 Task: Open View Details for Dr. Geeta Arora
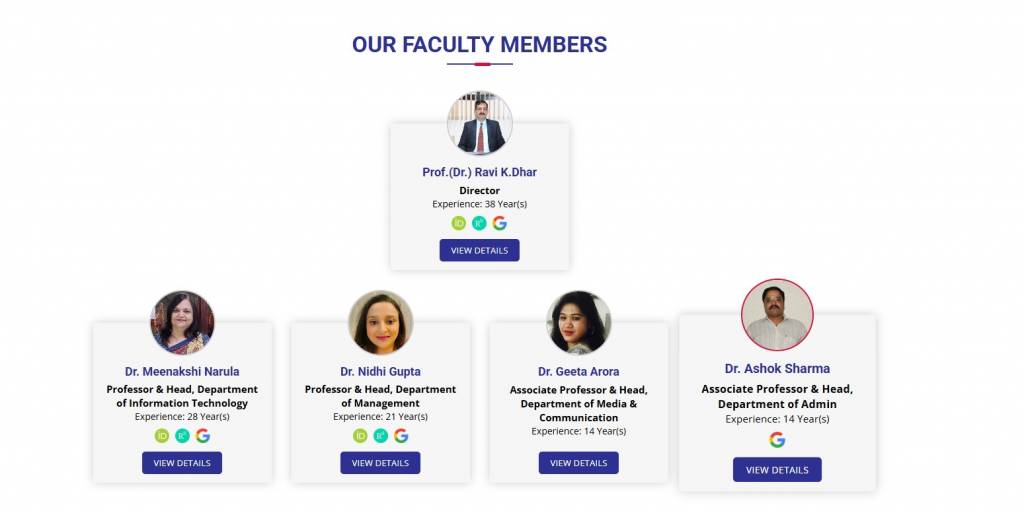[578, 463]
